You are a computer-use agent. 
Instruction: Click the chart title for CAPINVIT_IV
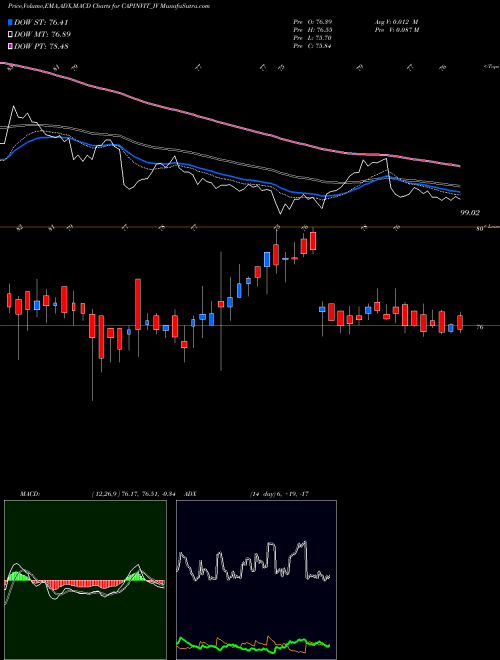tap(109, 6)
